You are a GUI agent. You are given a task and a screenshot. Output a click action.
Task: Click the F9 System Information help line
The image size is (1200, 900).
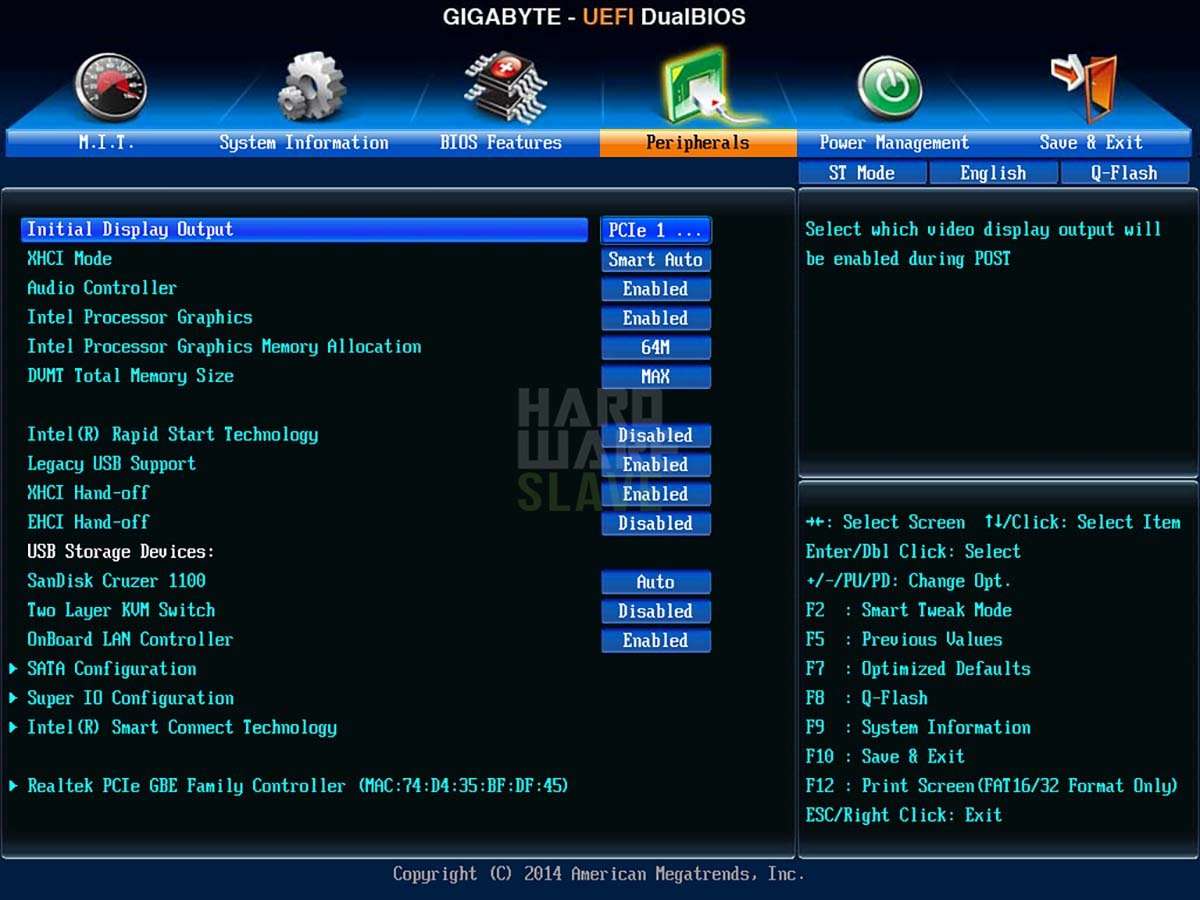pyautogui.click(x=918, y=727)
